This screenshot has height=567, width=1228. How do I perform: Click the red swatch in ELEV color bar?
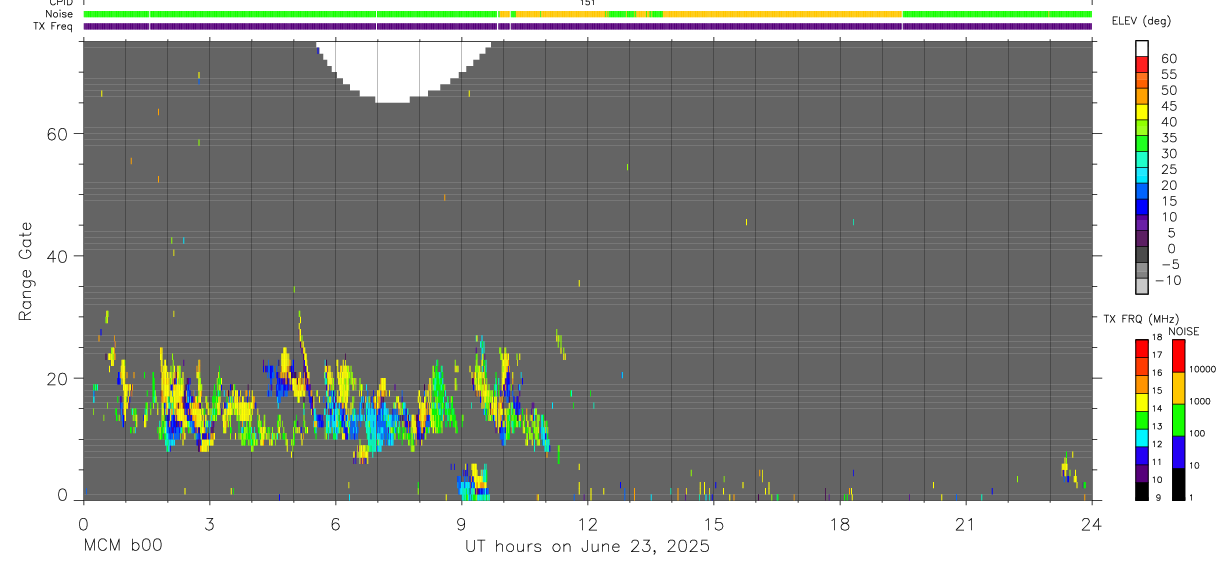tap(1142, 65)
